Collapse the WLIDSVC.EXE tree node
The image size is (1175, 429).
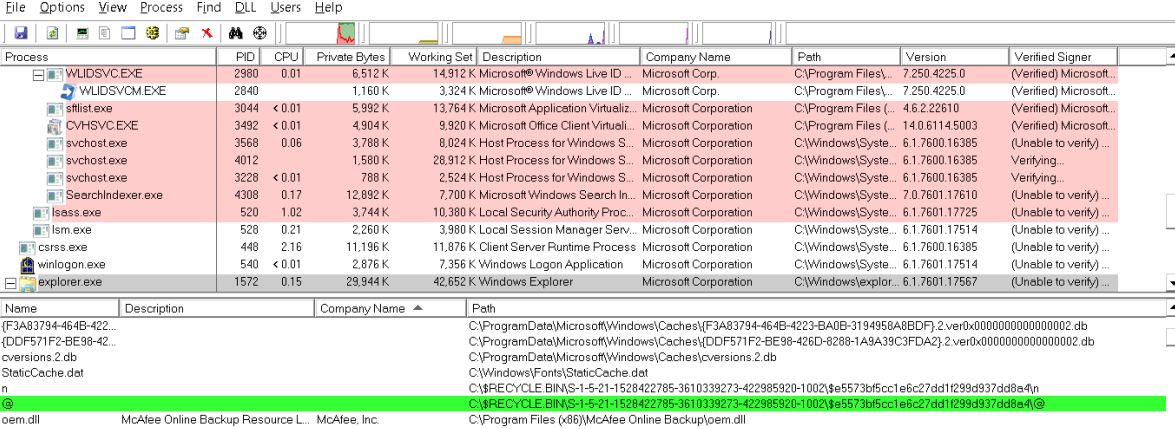point(39,75)
